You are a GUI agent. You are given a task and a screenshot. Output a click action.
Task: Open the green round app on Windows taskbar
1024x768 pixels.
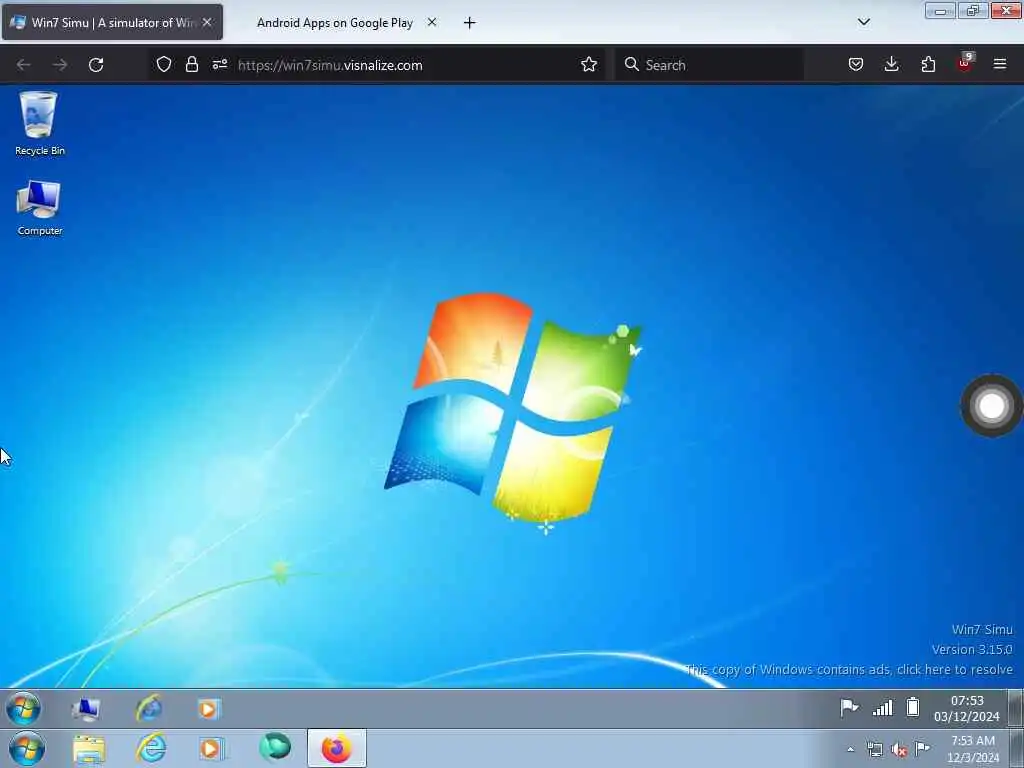(x=275, y=747)
